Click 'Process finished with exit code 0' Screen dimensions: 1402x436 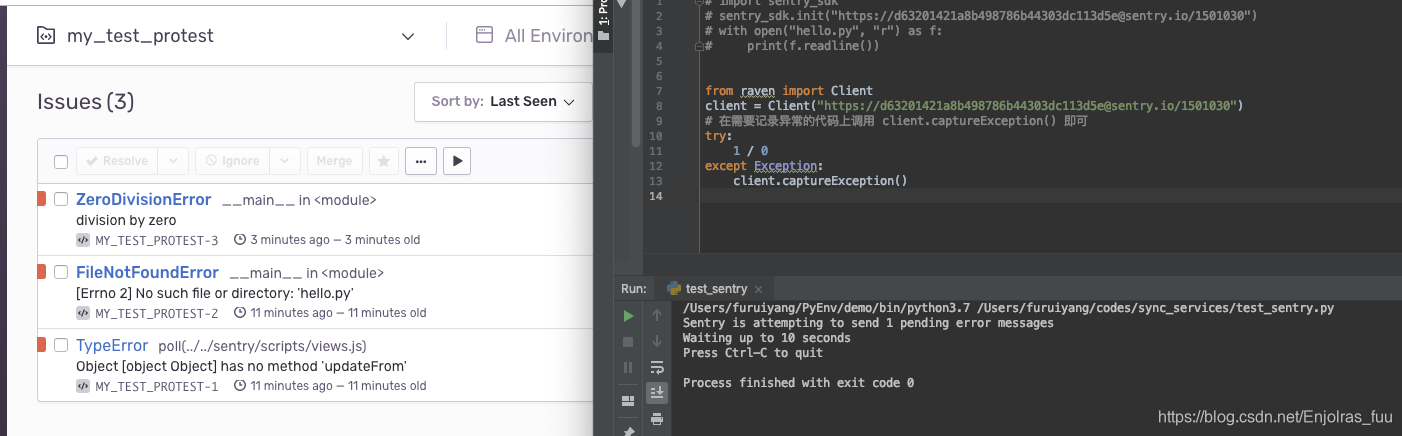pos(798,383)
